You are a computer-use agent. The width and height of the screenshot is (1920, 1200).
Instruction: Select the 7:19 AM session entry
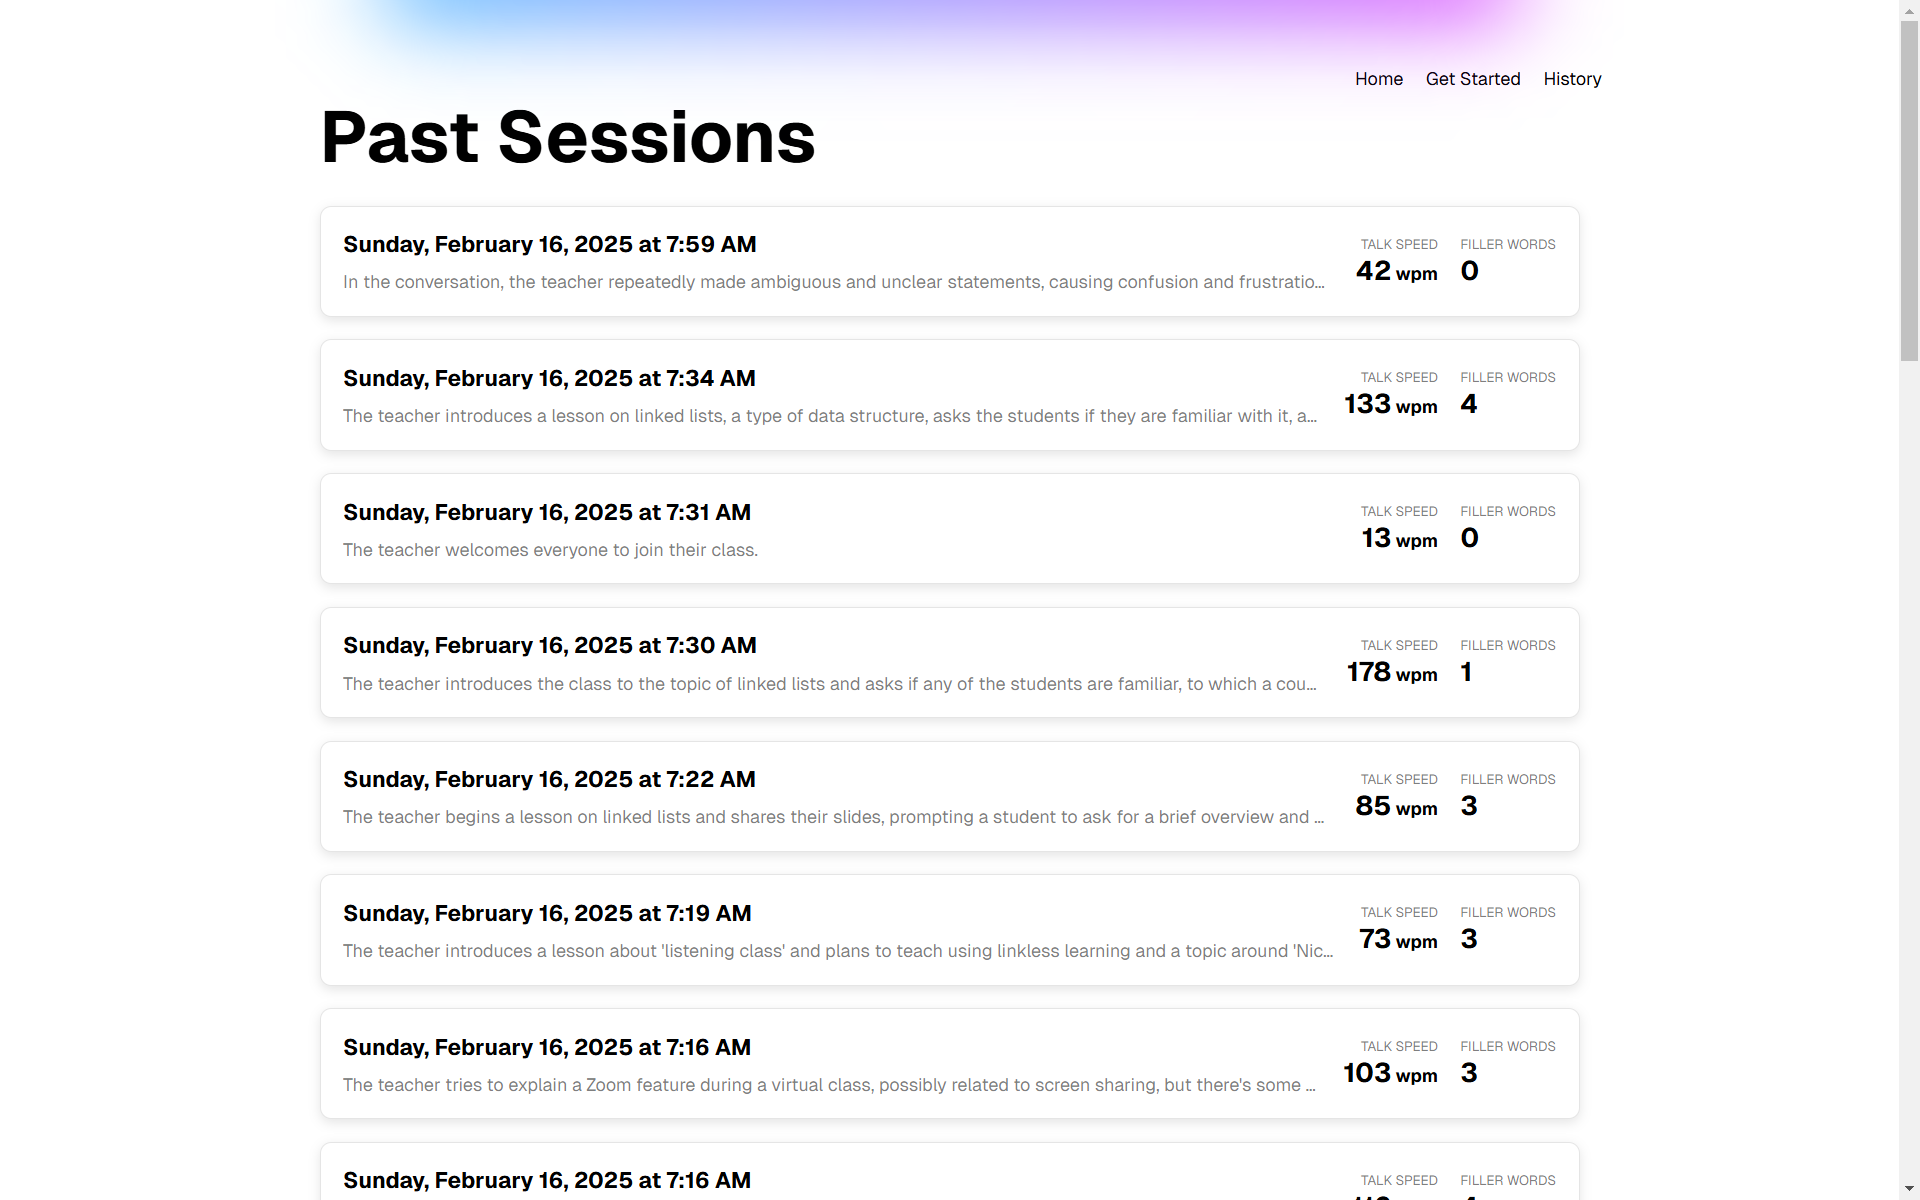click(x=949, y=930)
